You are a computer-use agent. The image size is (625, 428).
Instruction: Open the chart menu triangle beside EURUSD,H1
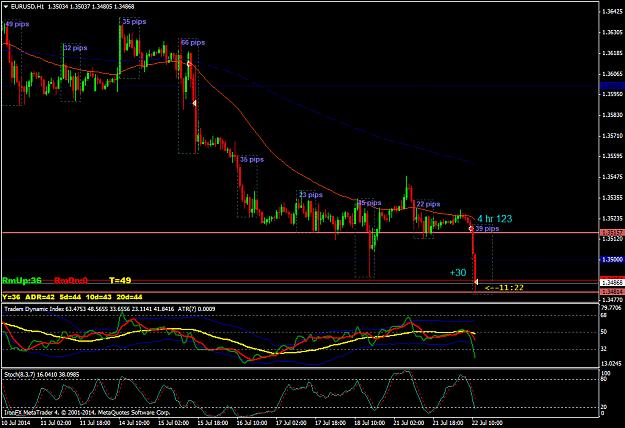pyautogui.click(x=6, y=7)
